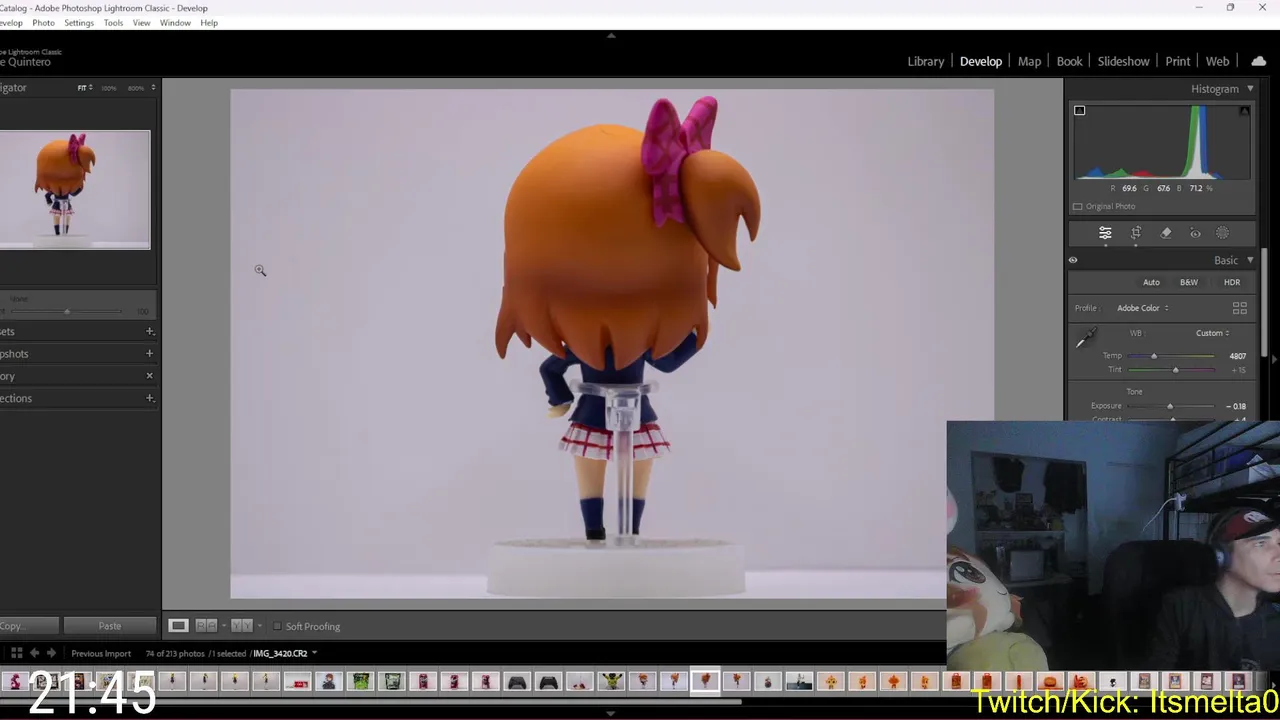Image resolution: width=1280 pixels, height=720 pixels.
Task: Hide the bottom filmstrip panel arrow
Action: point(611,714)
